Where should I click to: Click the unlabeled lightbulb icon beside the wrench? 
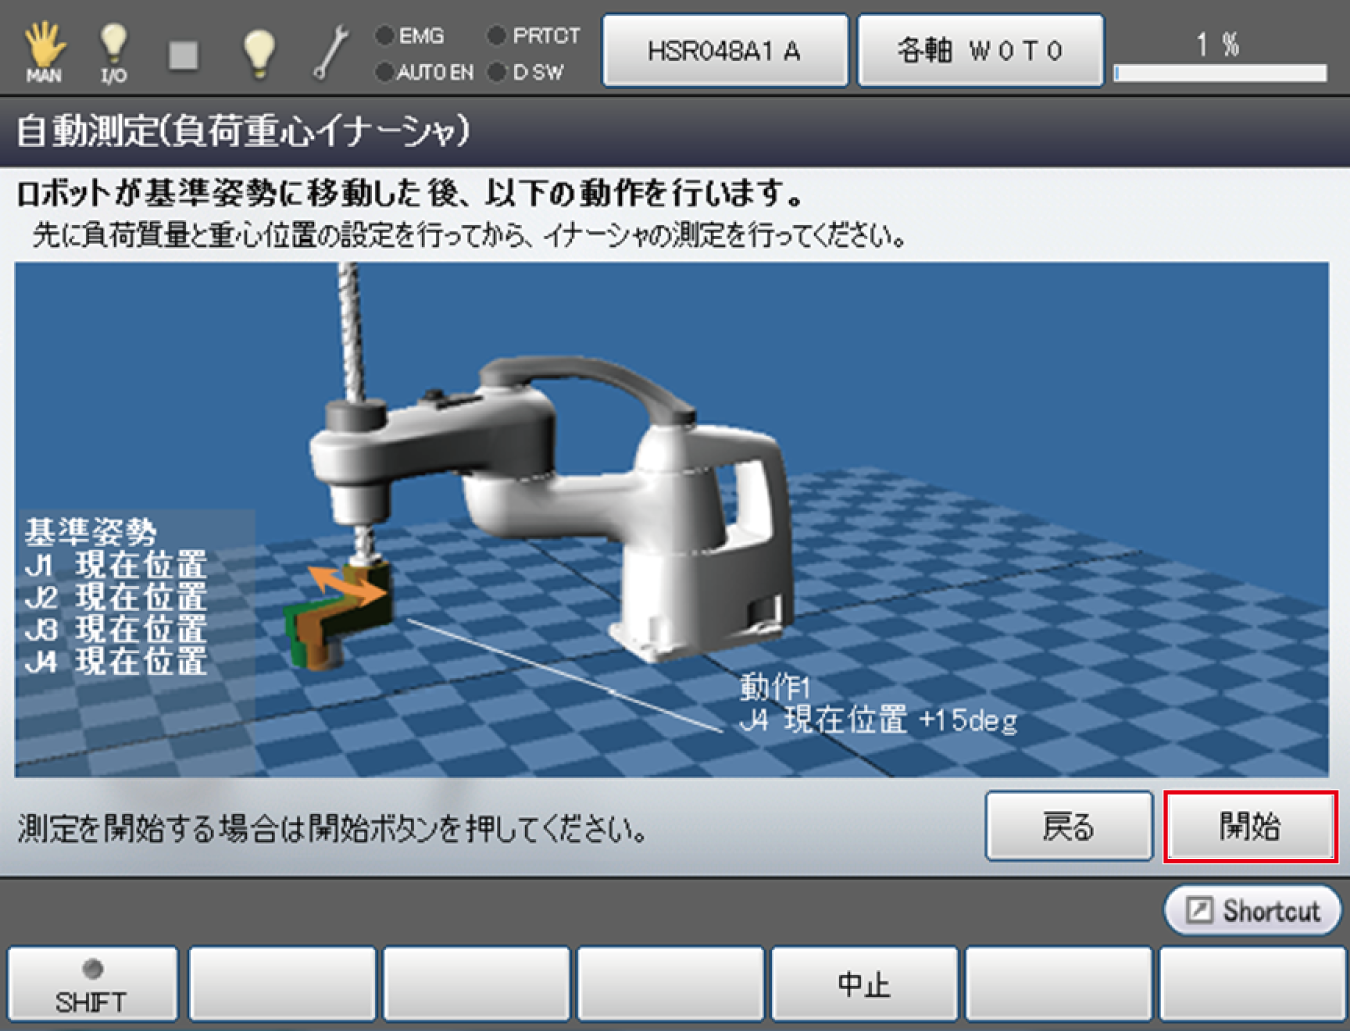(x=259, y=51)
